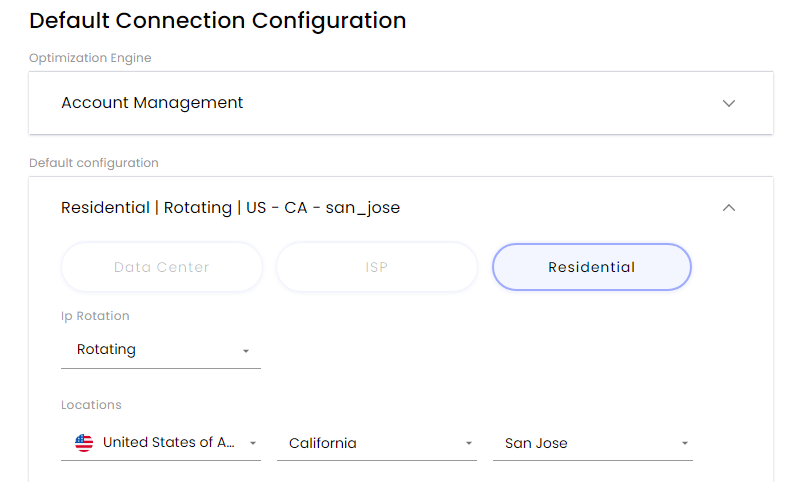Click the arrow beside Rotating
The width and height of the screenshot is (804, 482).
tap(246, 351)
